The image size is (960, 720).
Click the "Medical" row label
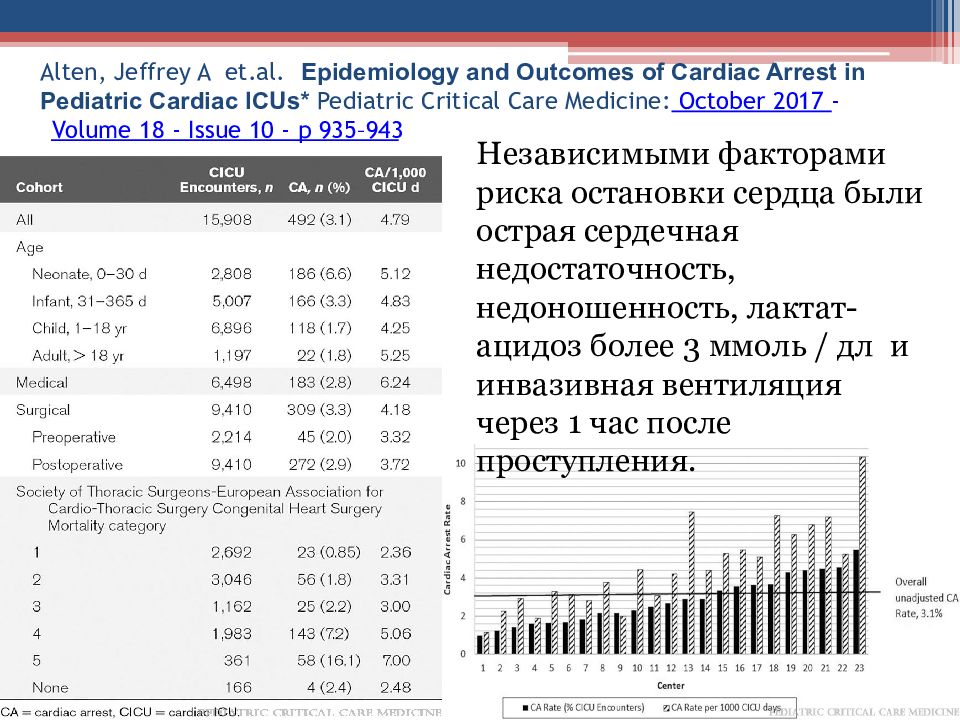point(42,383)
